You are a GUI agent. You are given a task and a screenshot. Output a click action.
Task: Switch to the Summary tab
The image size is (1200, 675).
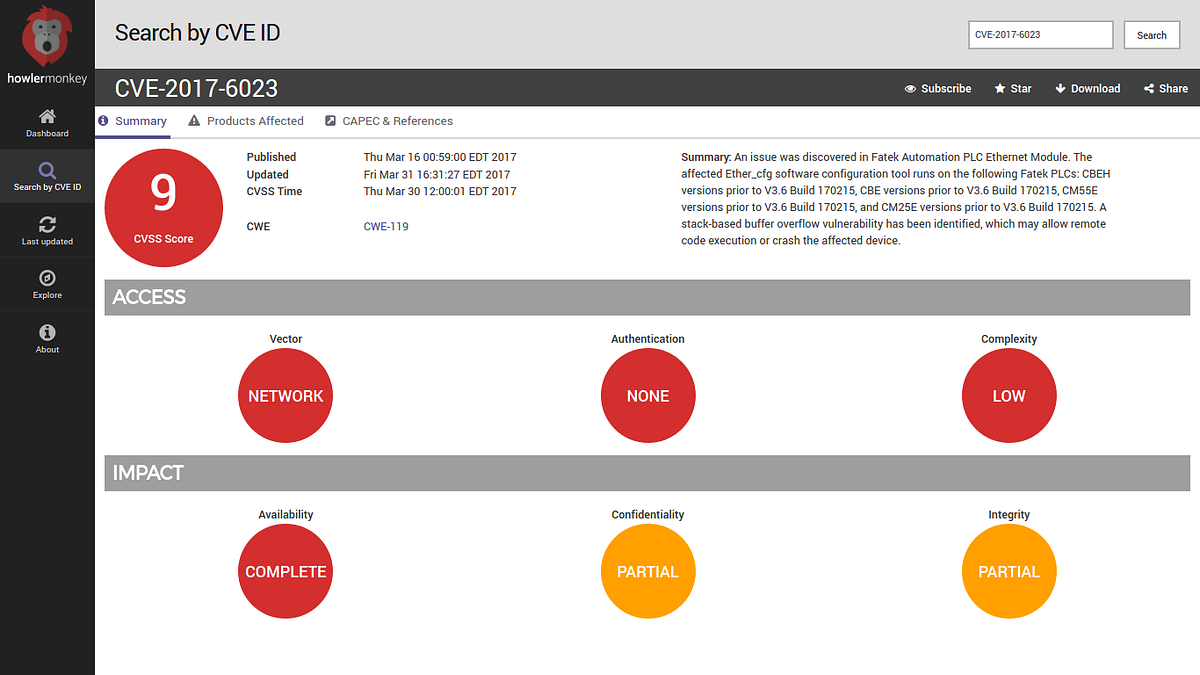coord(132,121)
